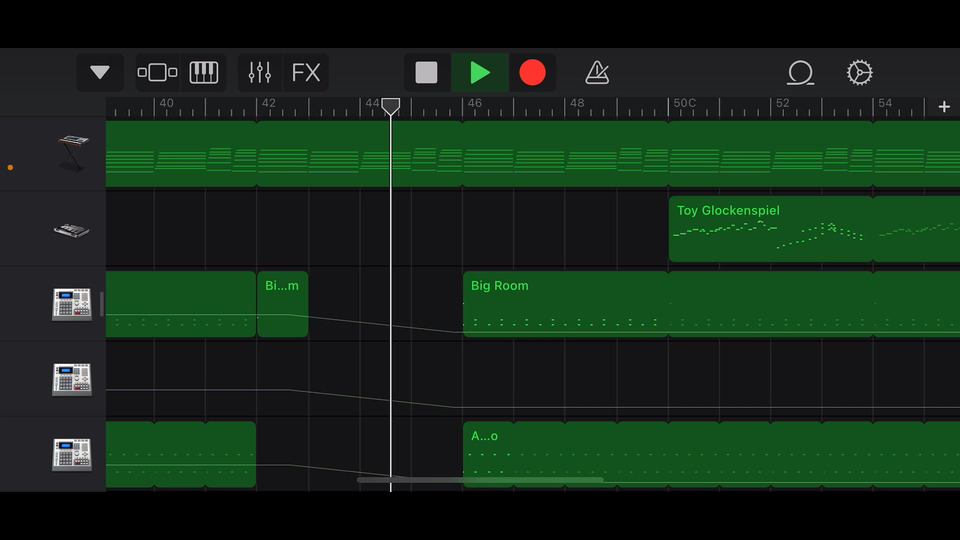The width and height of the screenshot is (960, 540).
Task: Click ruler at bar 40
Action: tap(167, 103)
